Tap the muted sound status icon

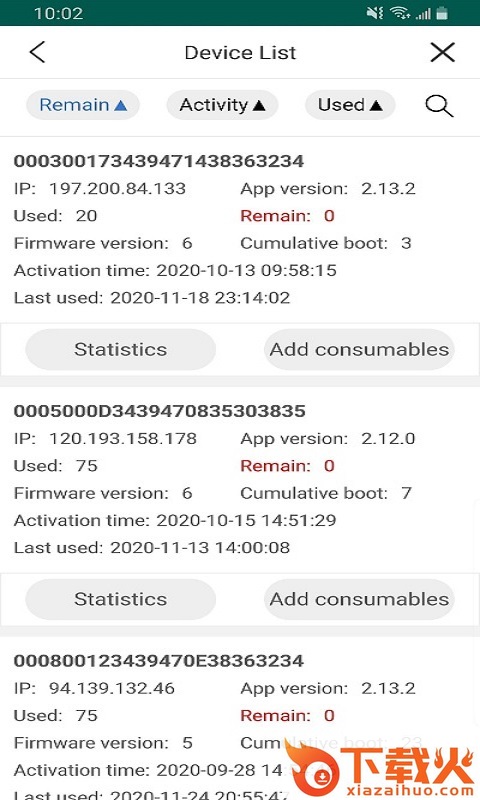tap(375, 13)
